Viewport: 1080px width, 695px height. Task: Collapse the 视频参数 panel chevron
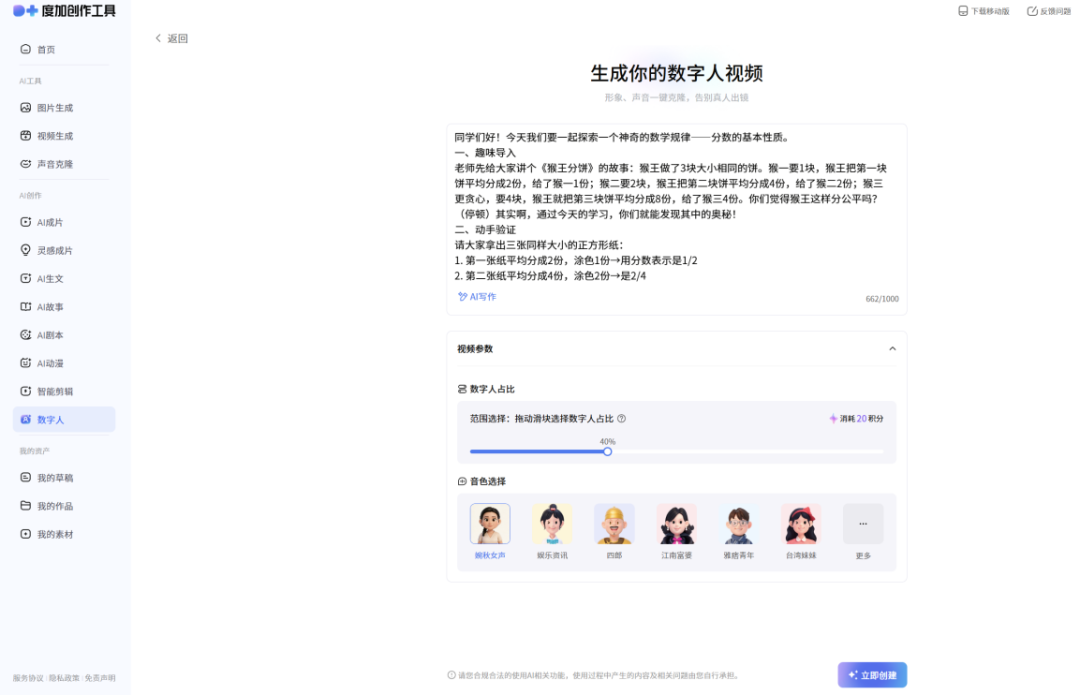(892, 349)
